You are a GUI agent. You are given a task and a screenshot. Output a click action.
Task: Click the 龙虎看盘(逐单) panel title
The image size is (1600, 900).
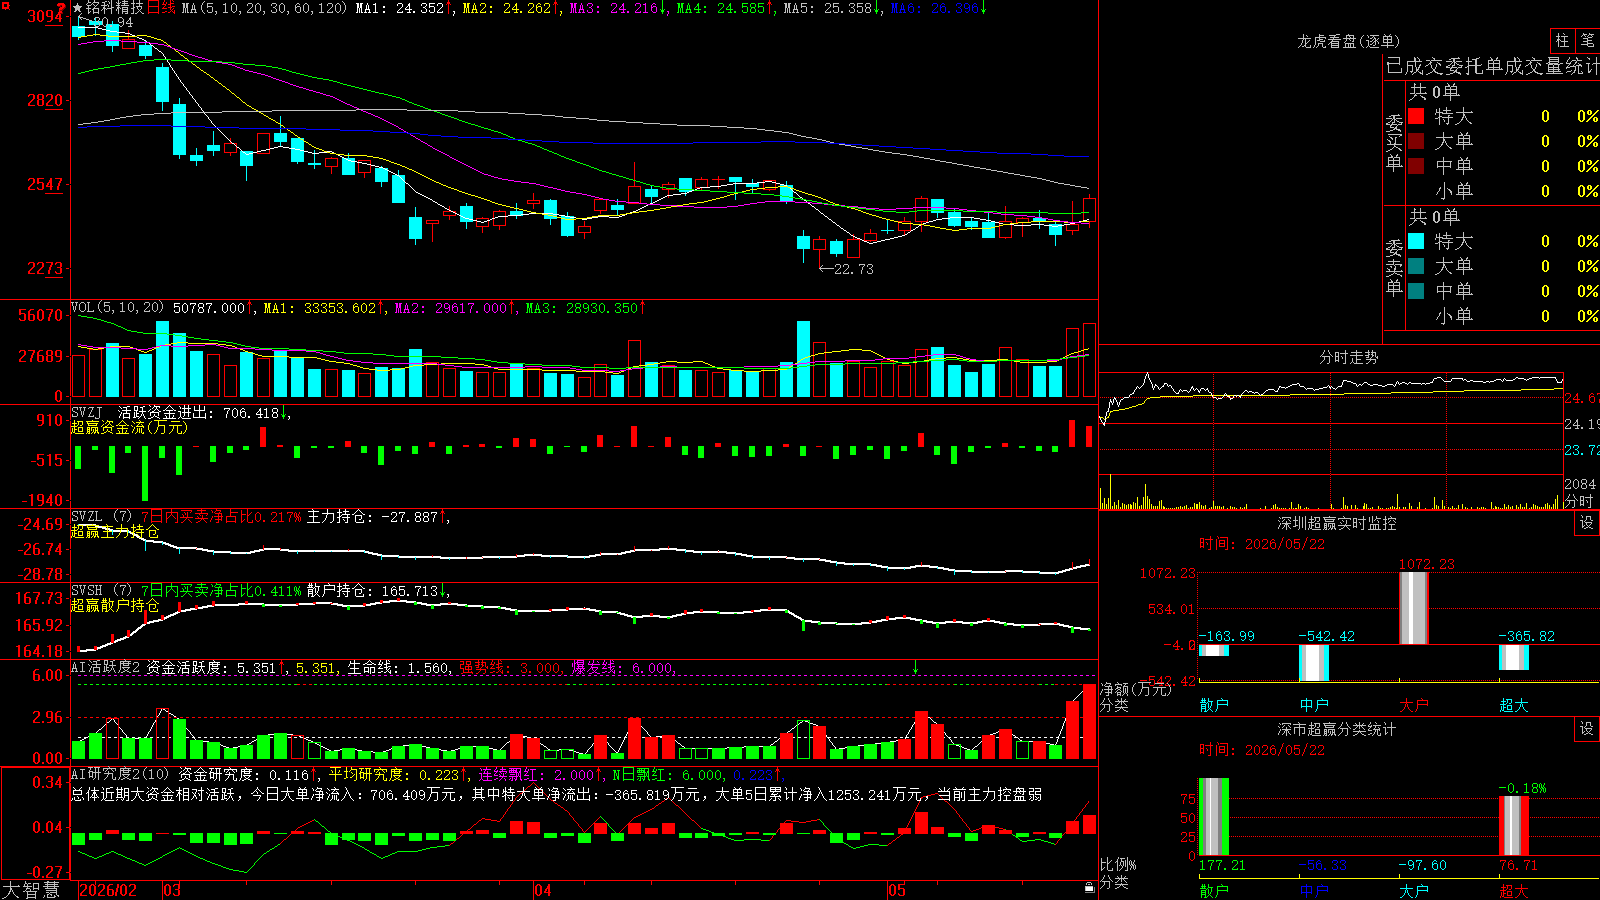coord(1348,41)
